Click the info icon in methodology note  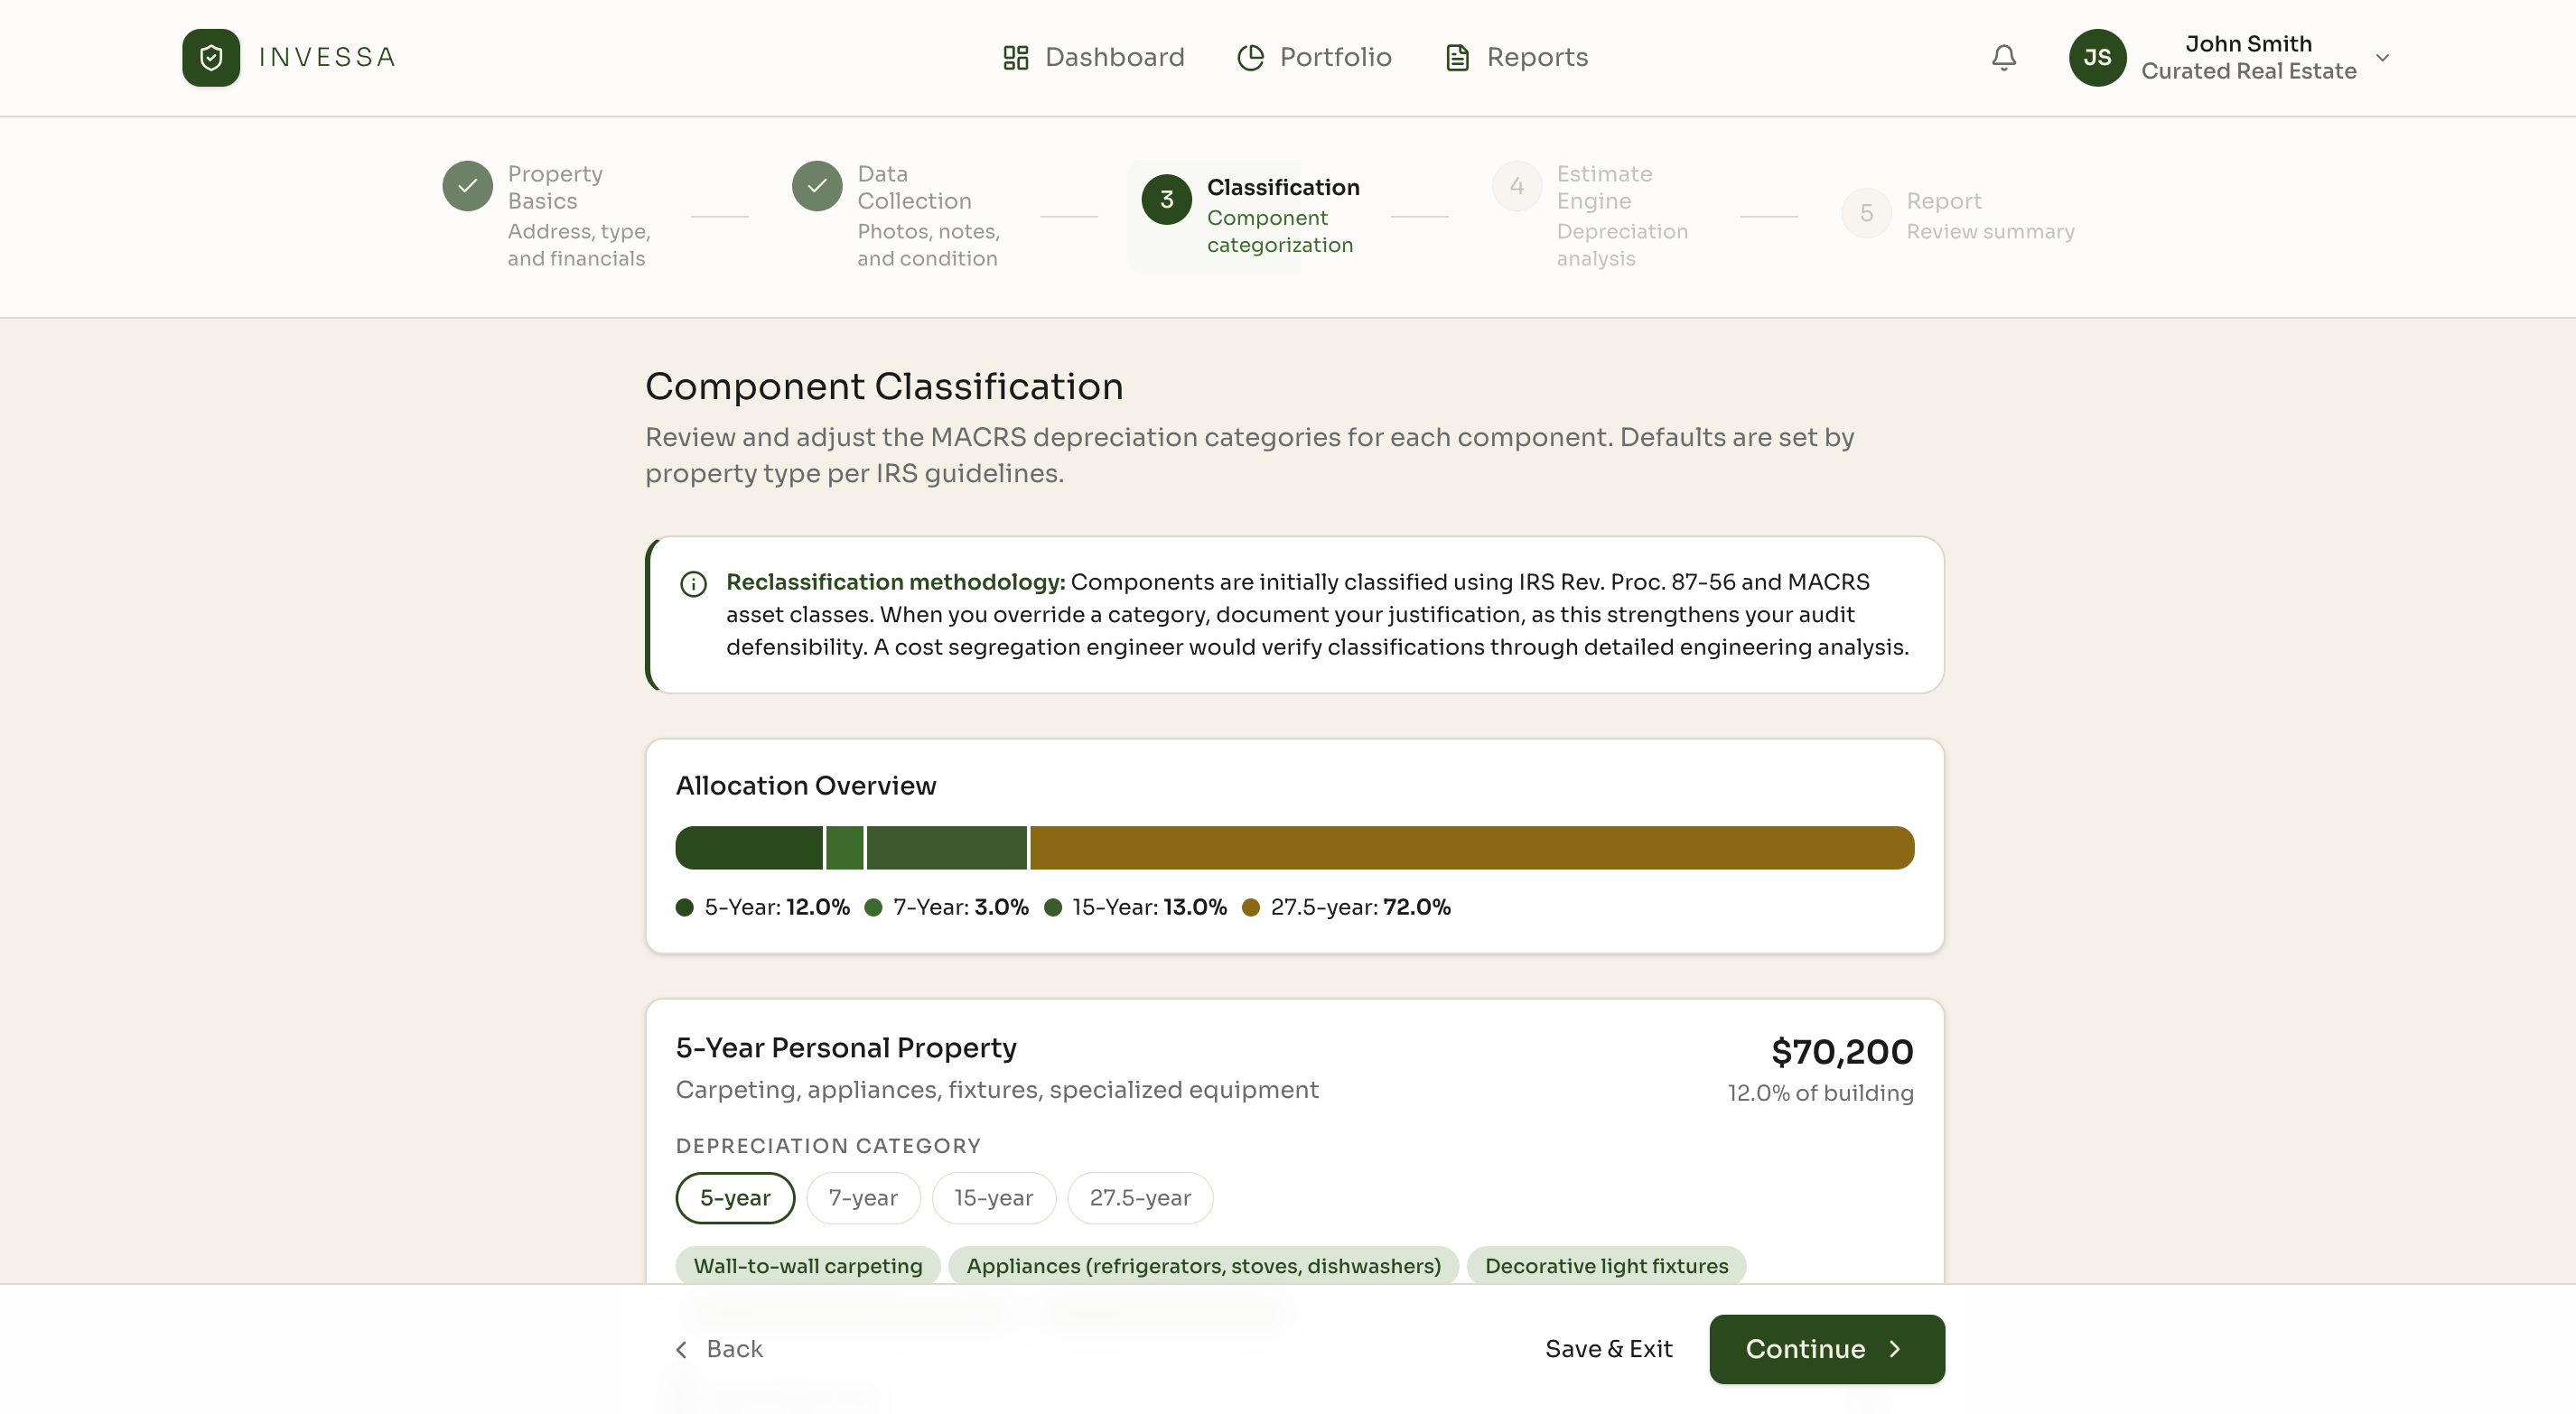point(693,583)
